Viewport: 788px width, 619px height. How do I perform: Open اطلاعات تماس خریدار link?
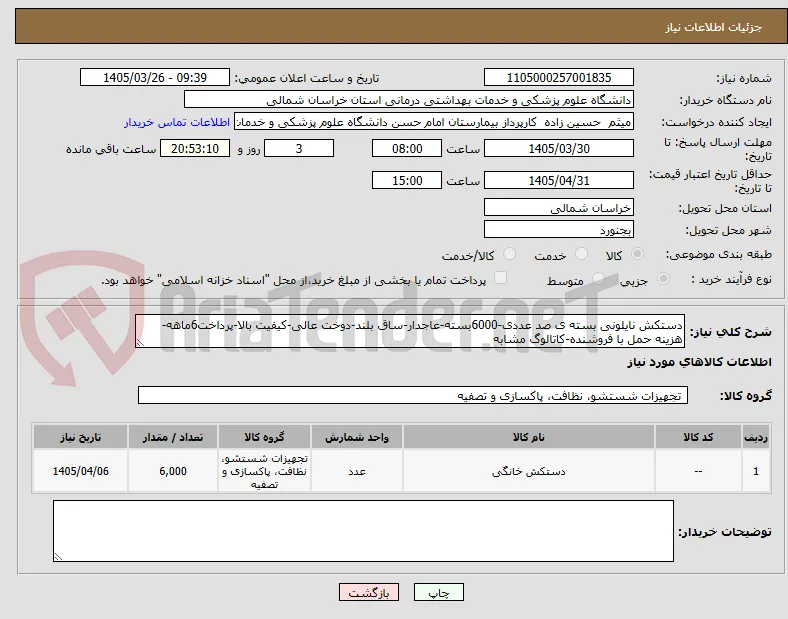pyautogui.click(x=177, y=122)
